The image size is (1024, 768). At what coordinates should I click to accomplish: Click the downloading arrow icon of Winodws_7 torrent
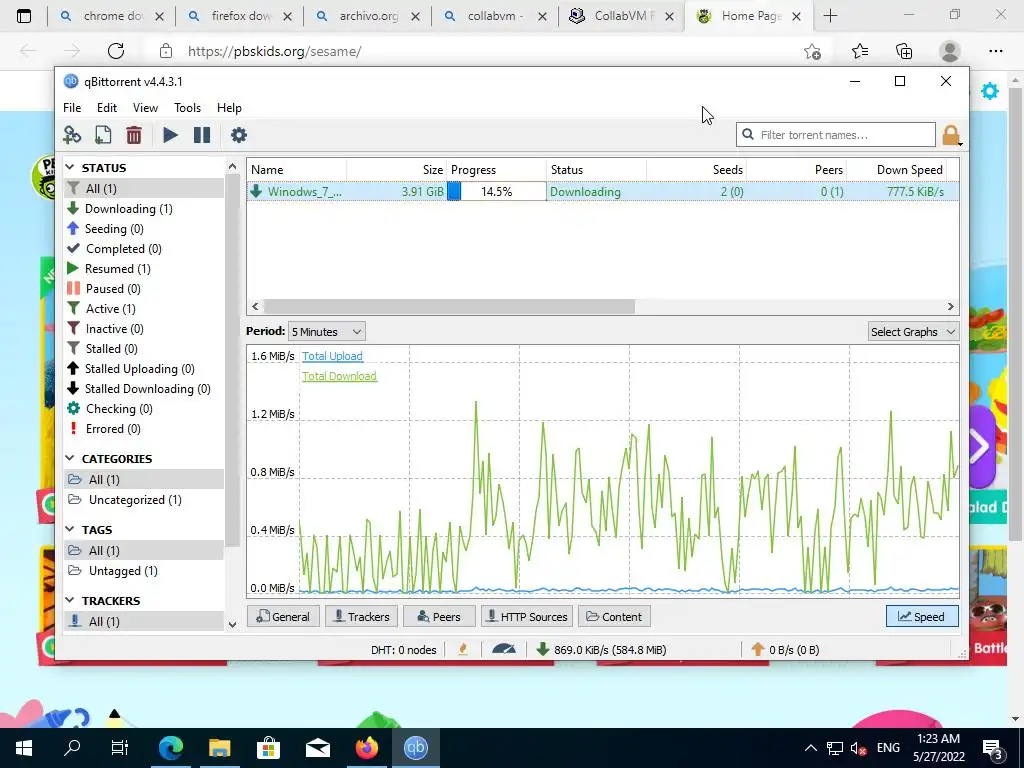[x=256, y=191]
